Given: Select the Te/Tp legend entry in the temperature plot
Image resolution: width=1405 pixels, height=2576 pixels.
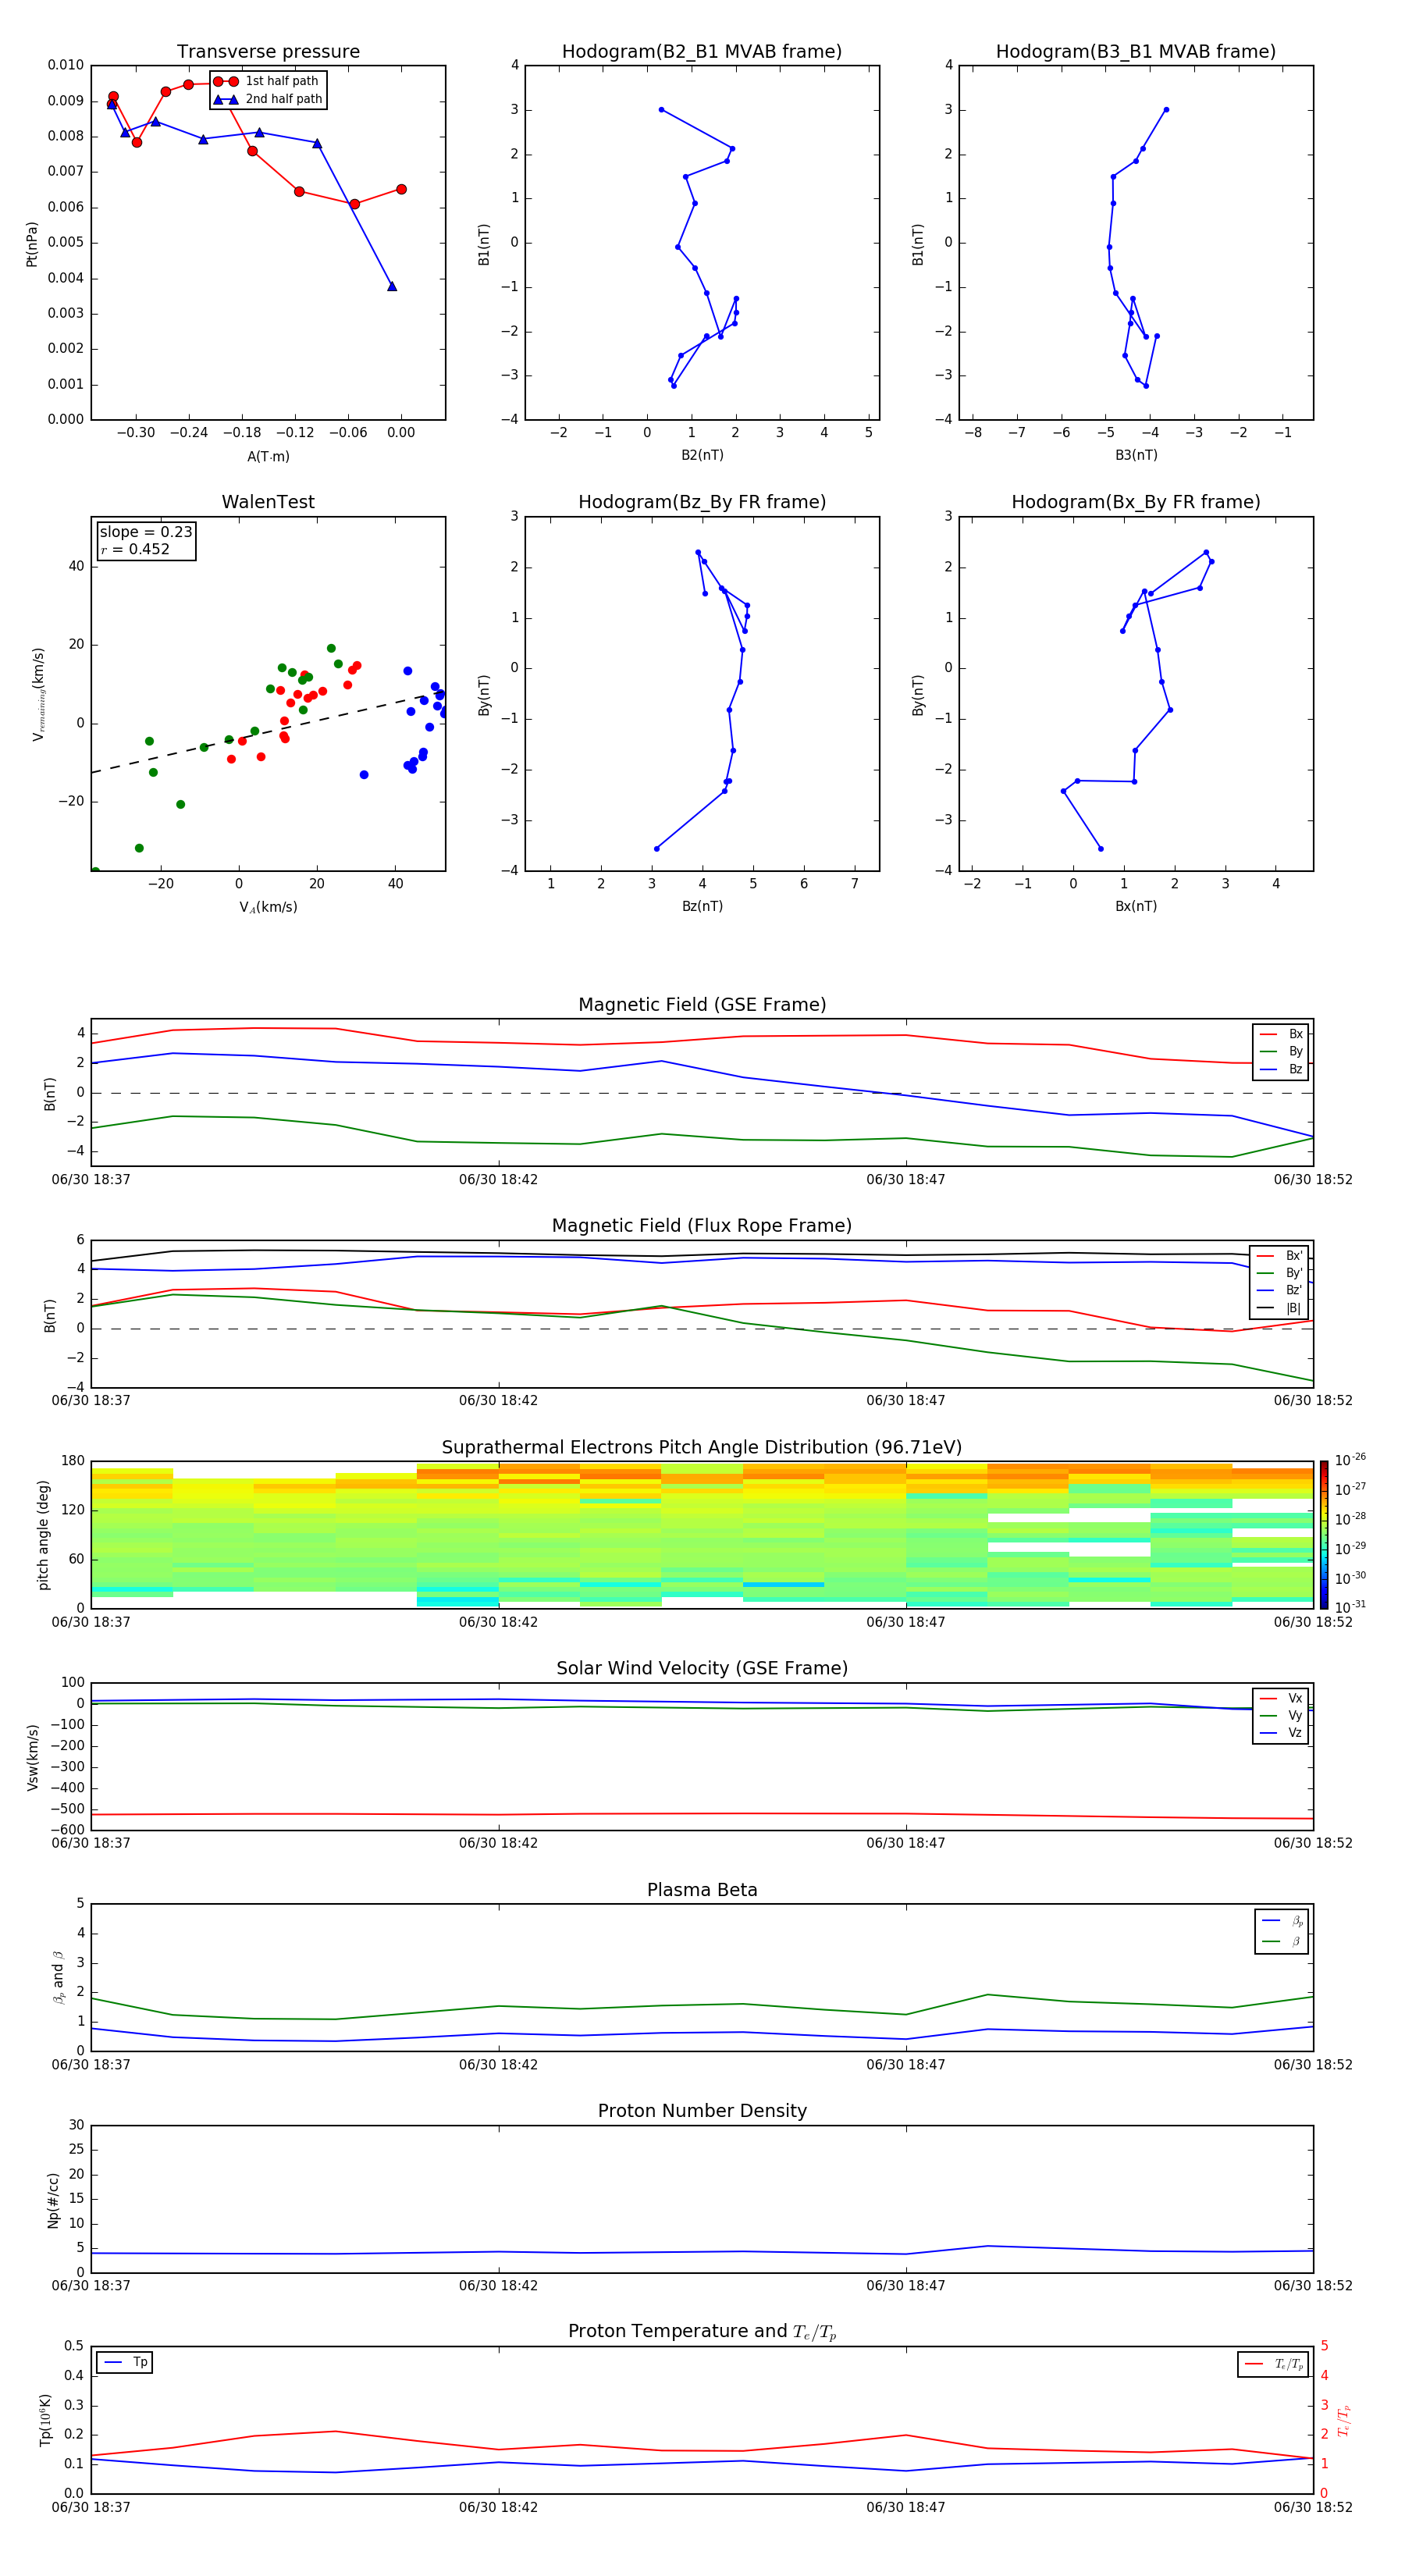Looking at the screenshot, I should (x=1275, y=2364).
